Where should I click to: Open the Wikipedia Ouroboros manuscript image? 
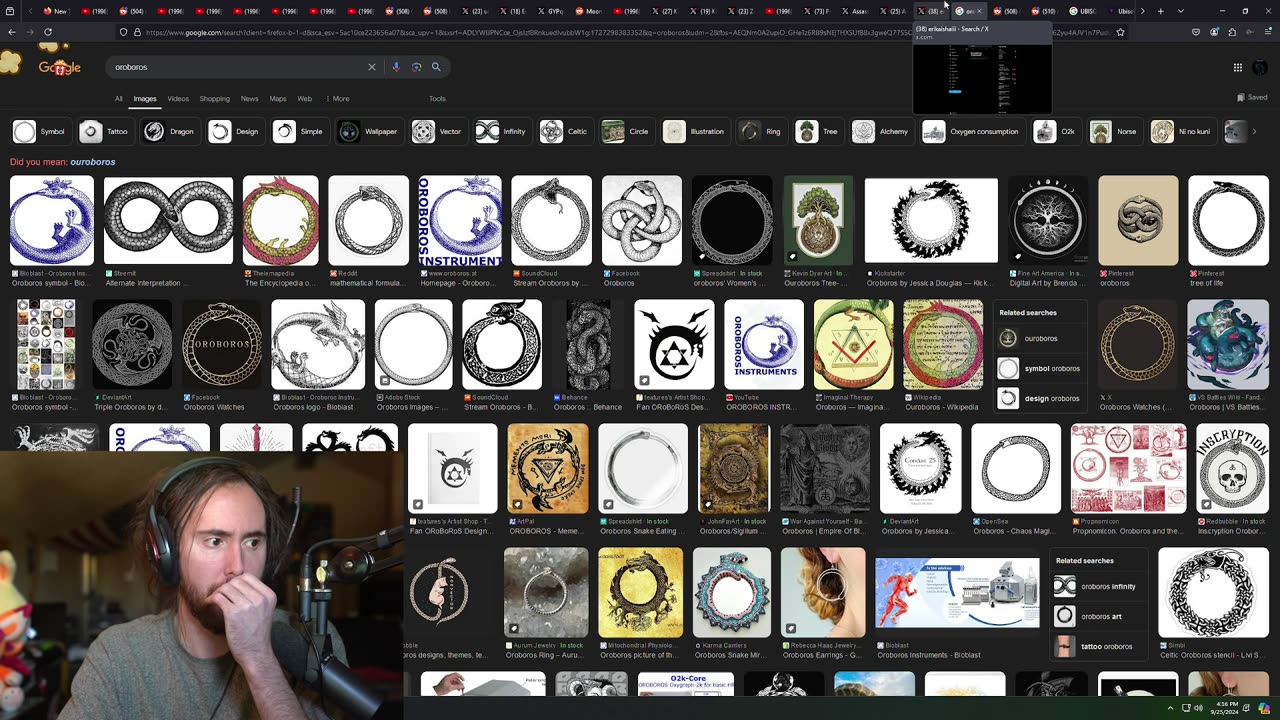[x=943, y=345]
